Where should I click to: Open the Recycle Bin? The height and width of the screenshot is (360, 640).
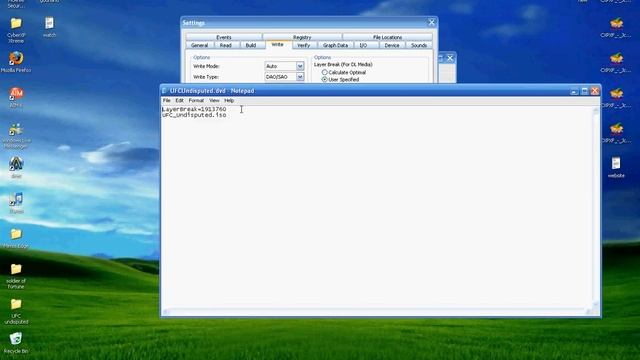tap(16, 343)
